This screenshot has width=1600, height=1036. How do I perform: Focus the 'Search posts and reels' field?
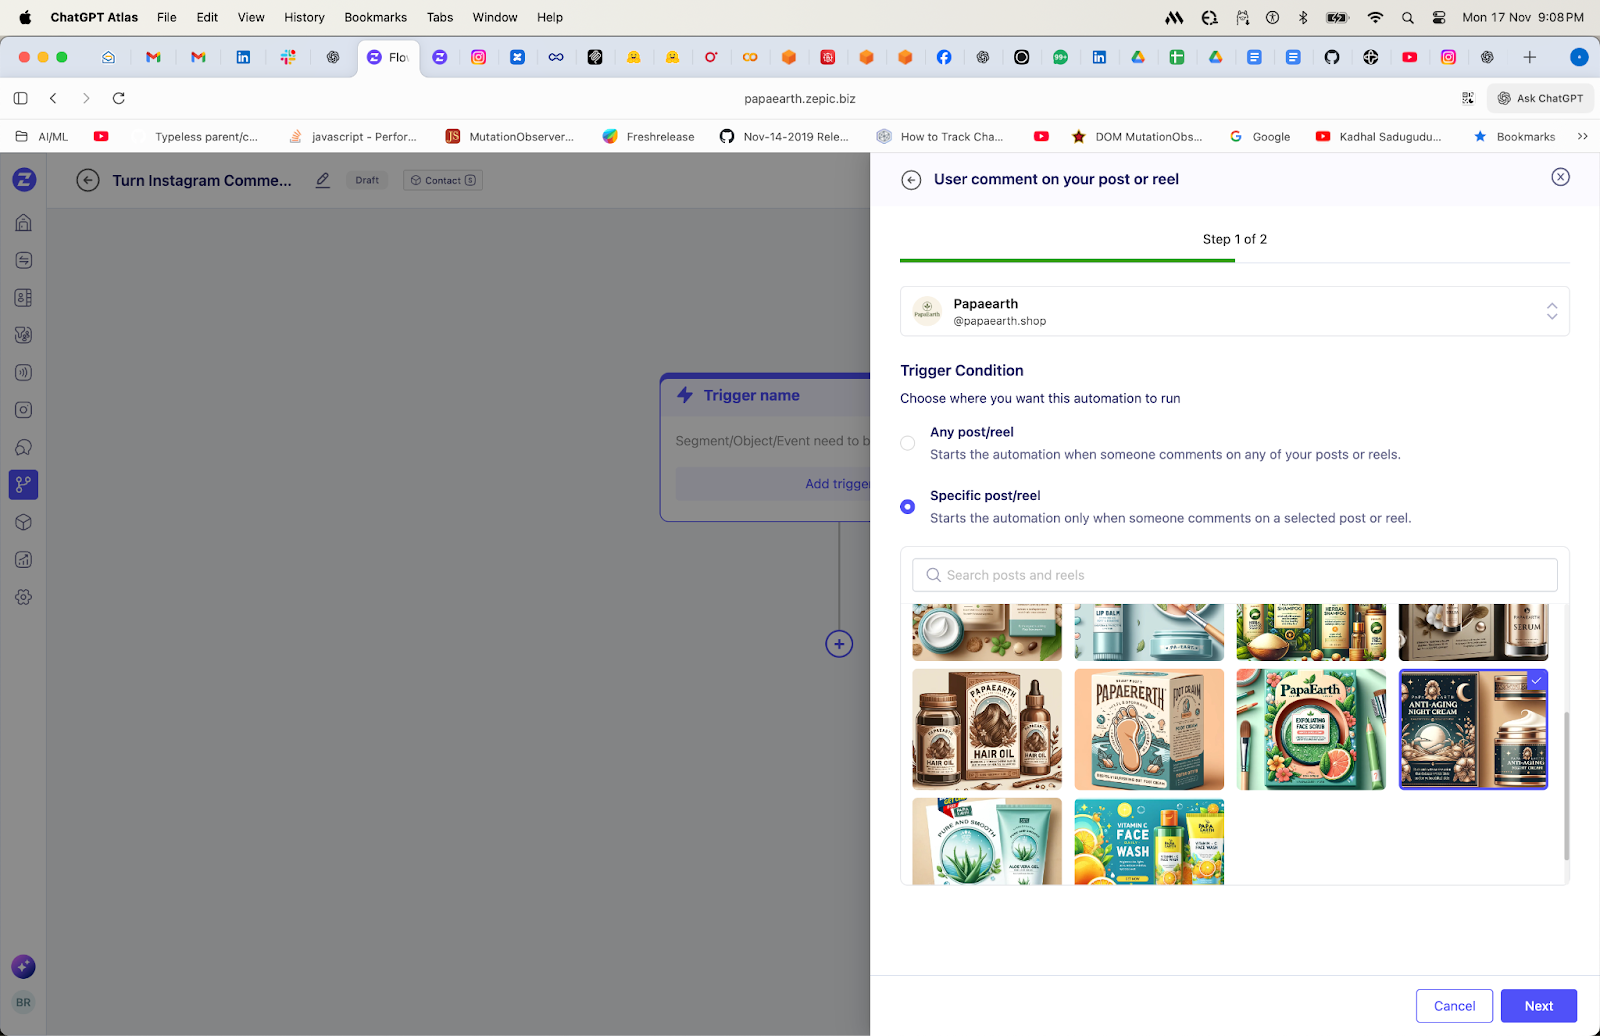1234,575
